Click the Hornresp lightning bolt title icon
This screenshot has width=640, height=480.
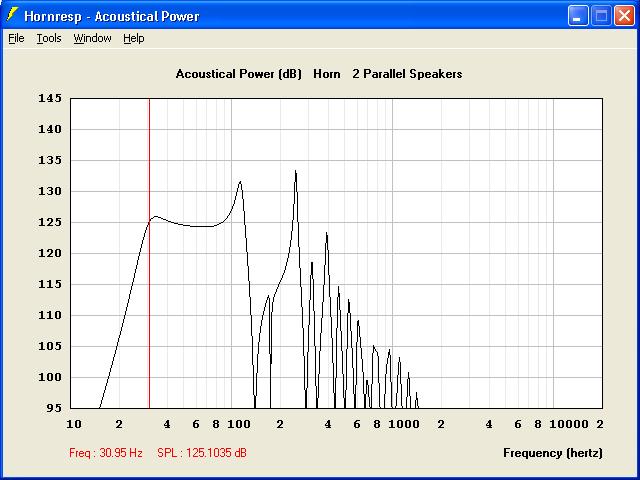[x=13, y=15]
